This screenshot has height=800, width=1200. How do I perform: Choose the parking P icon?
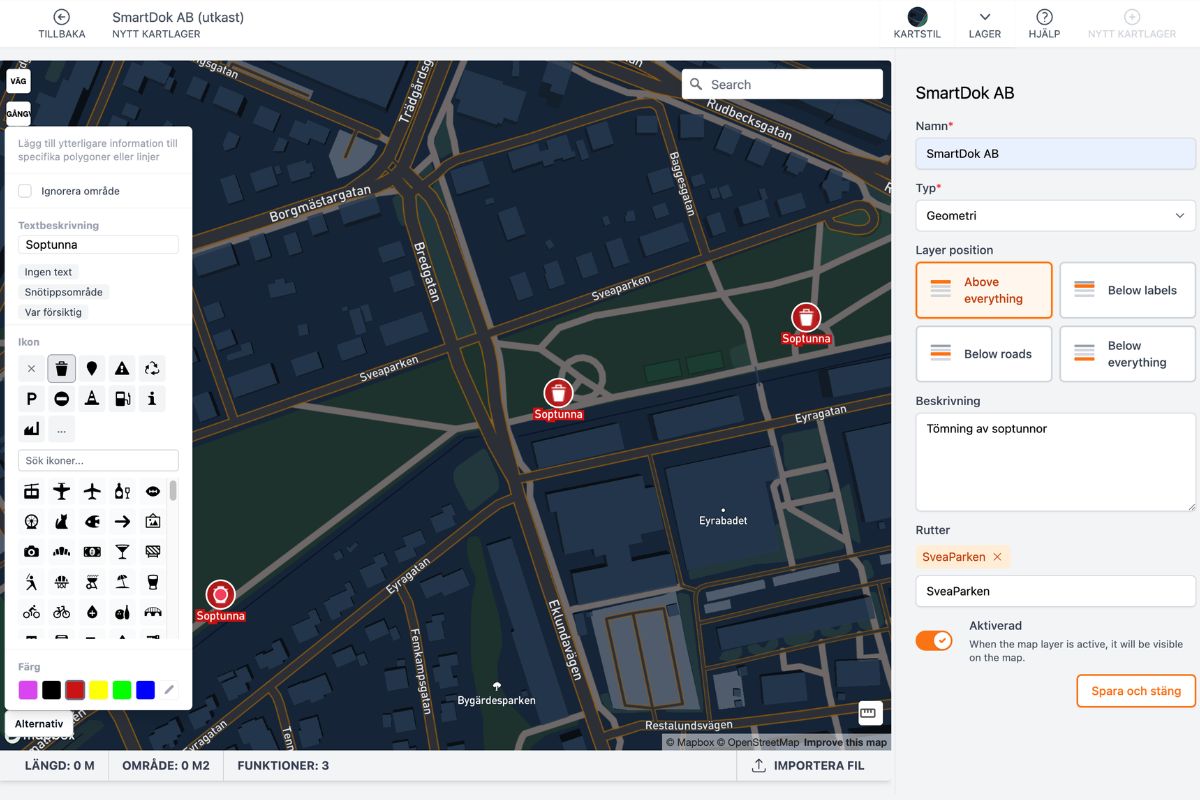(32, 399)
